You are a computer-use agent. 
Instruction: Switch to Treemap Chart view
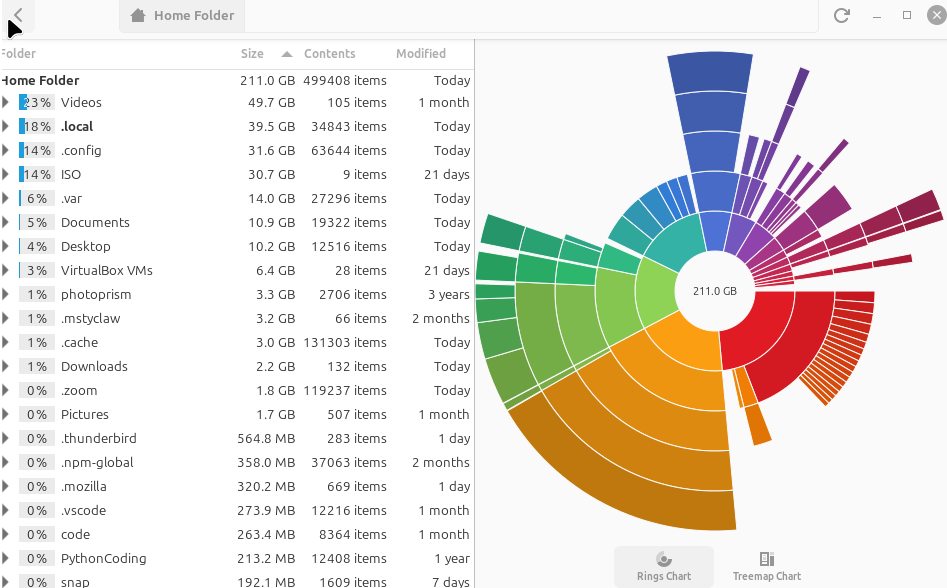[x=766, y=566]
